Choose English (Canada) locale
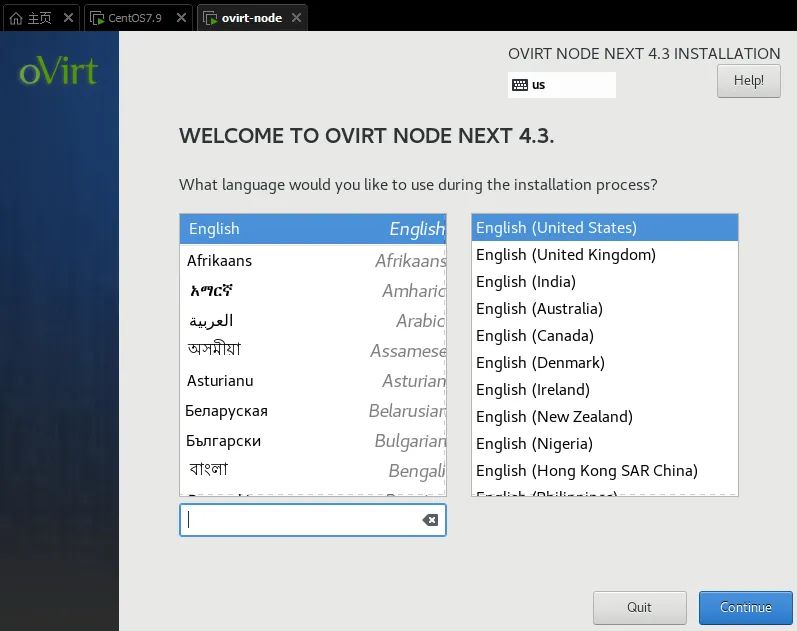 pyautogui.click(x=604, y=336)
